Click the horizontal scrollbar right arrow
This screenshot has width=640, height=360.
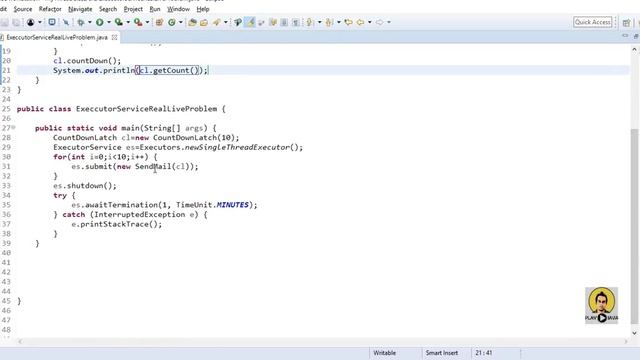pyautogui.click(x=625, y=341)
